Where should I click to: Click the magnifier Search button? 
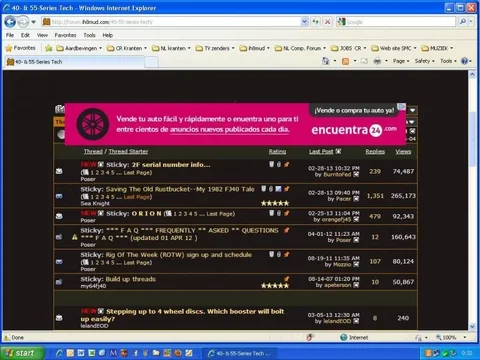tap(463, 22)
